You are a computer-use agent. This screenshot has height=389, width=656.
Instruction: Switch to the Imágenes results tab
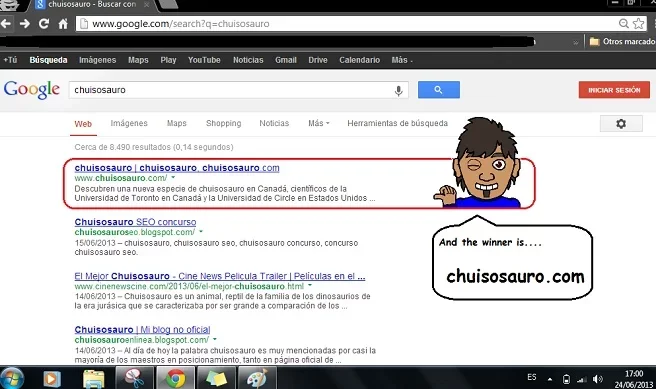click(129, 123)
